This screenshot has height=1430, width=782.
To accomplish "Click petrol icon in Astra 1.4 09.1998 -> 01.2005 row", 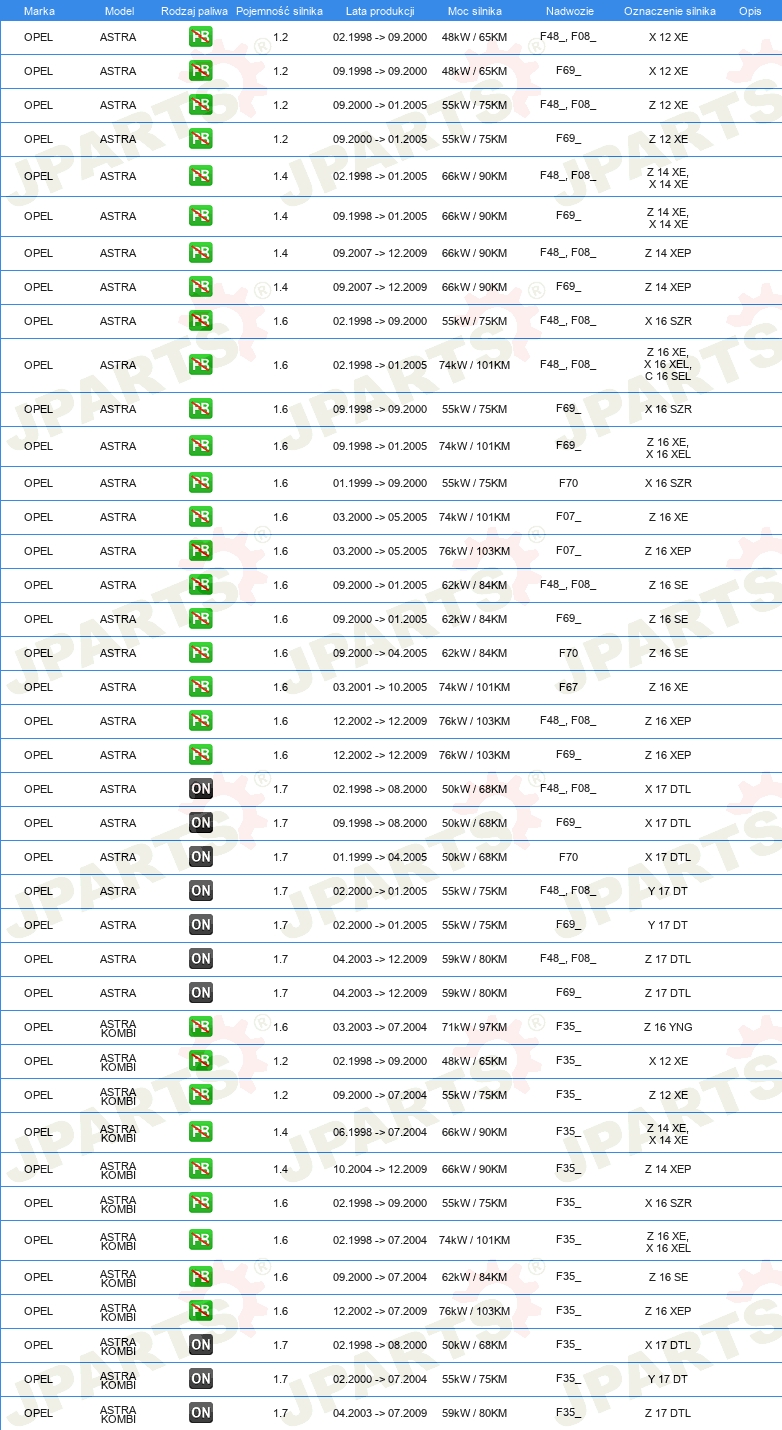I will tap(201, 216).
